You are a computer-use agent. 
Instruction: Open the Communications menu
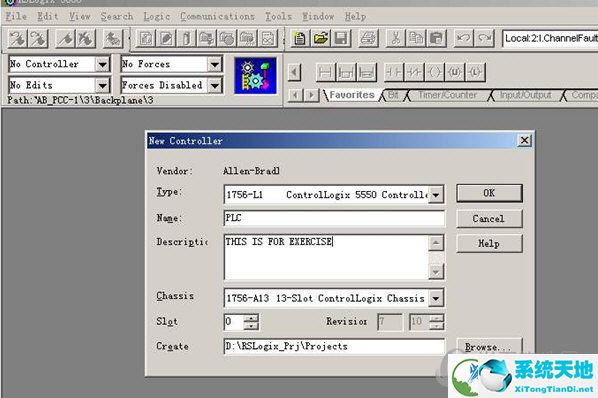(217, 16)
